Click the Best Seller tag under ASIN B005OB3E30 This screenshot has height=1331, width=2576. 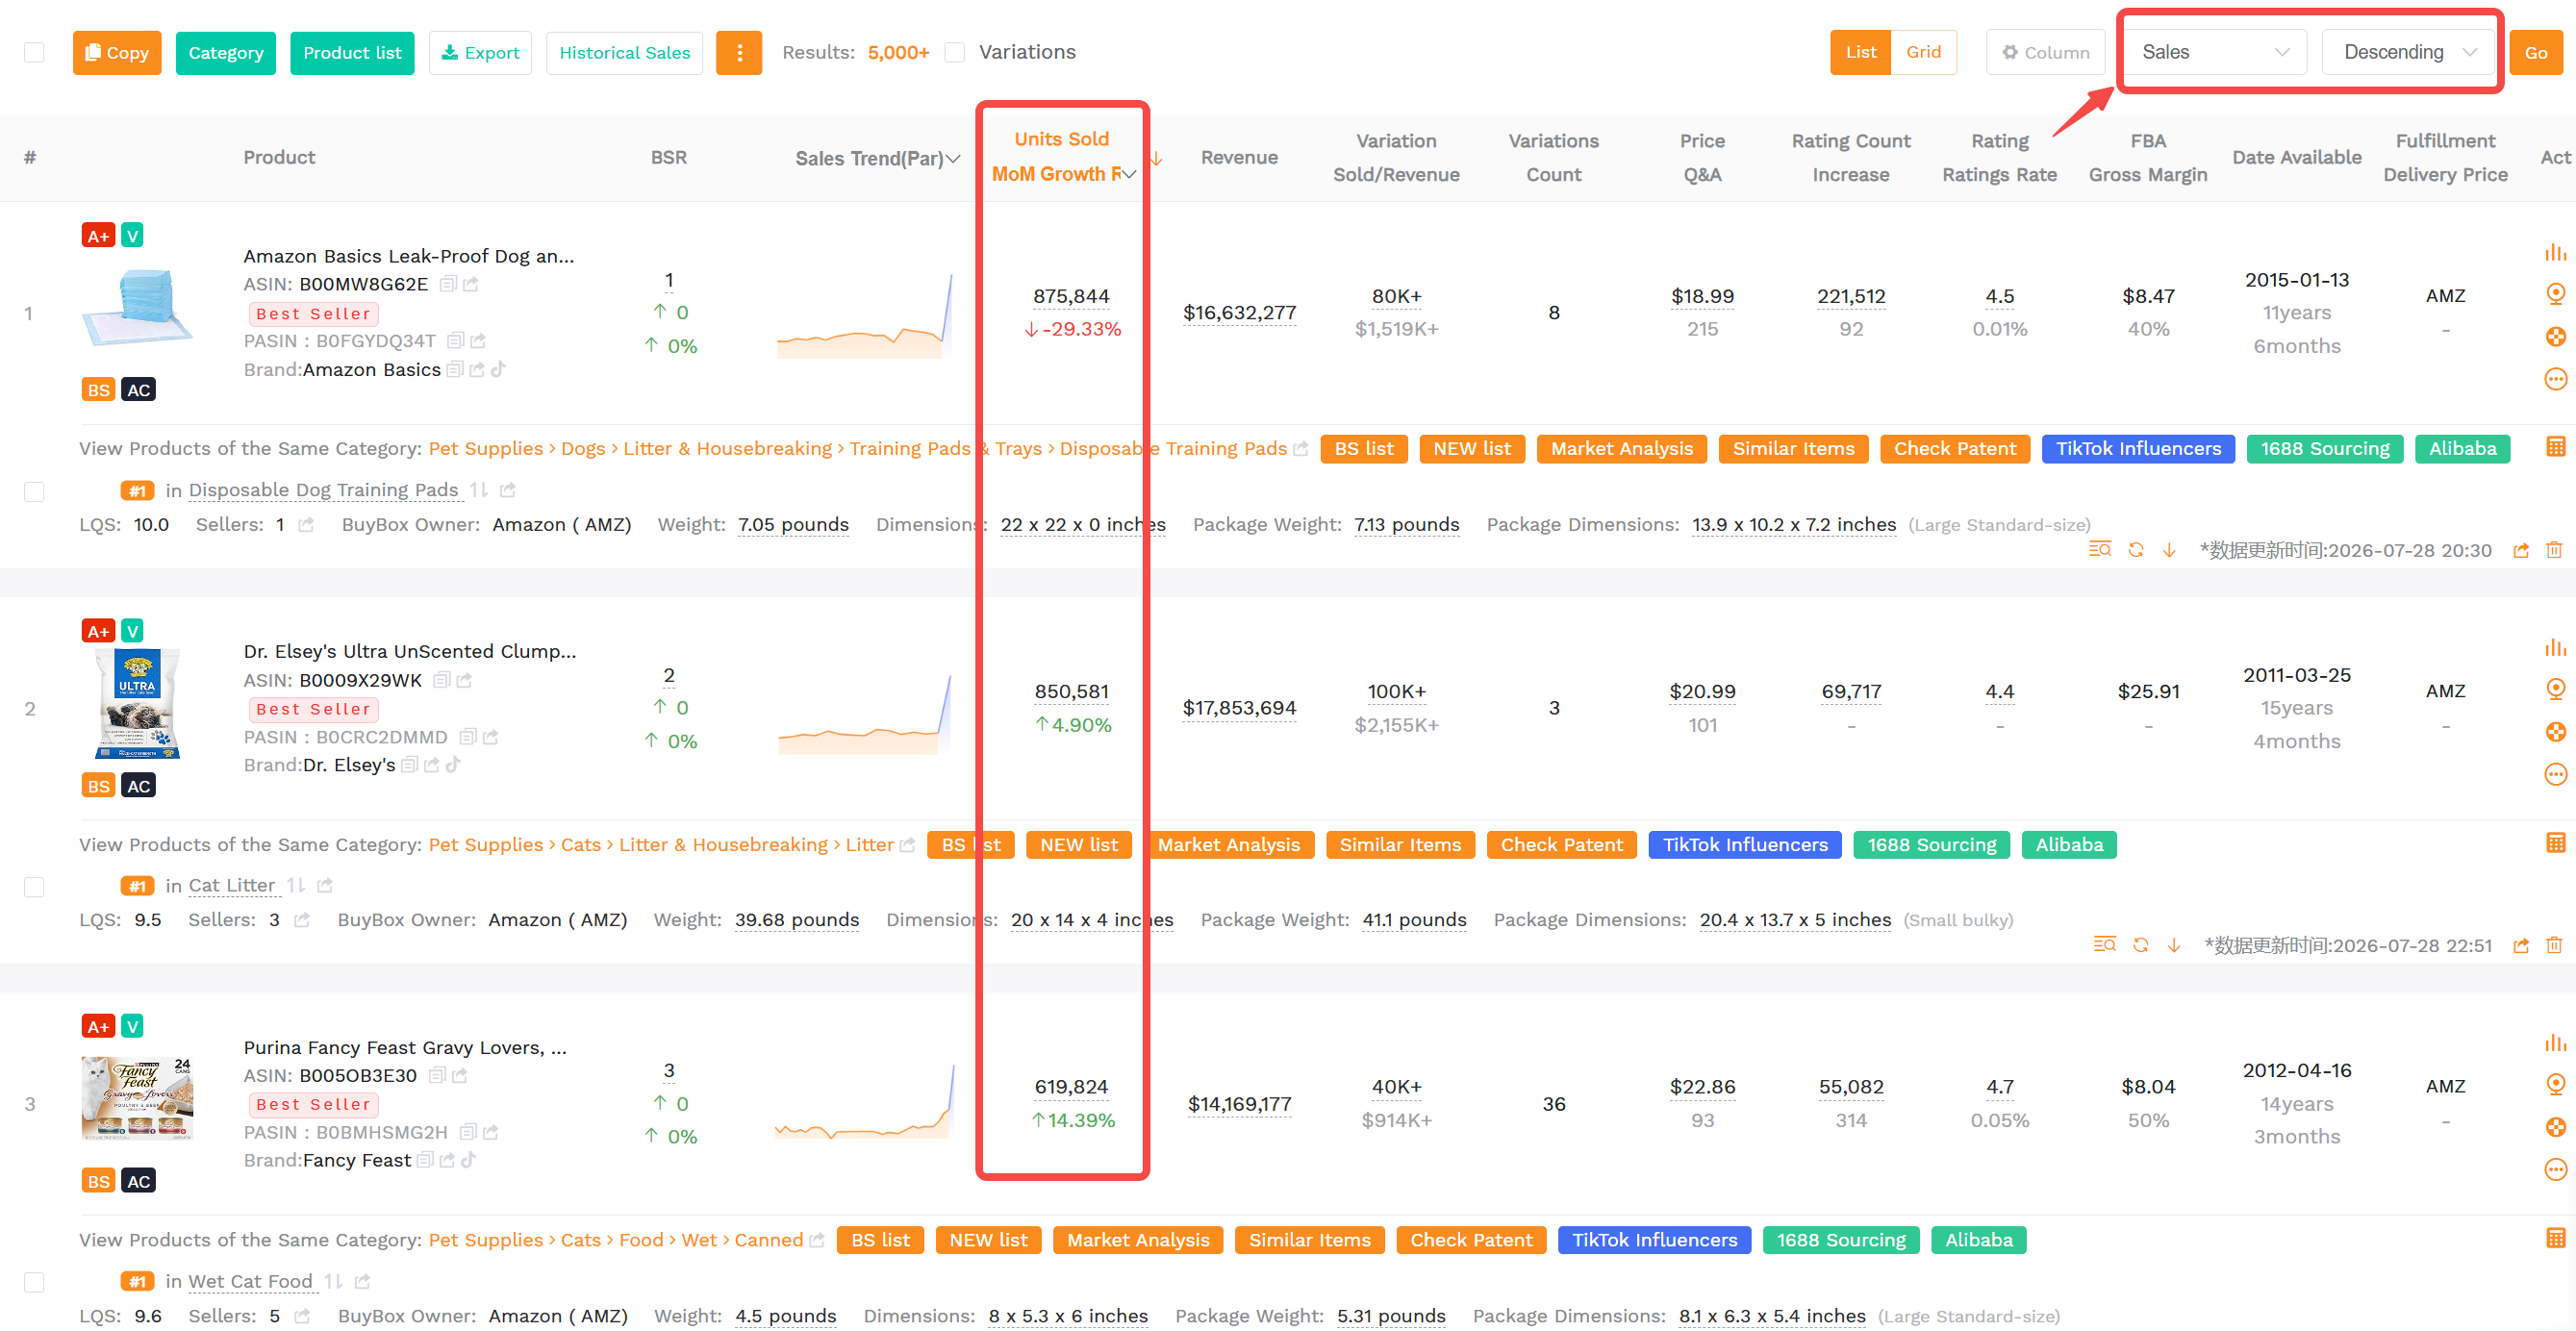(x=313, y=1105)
